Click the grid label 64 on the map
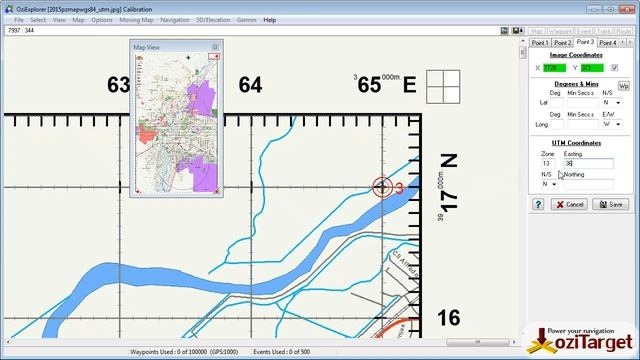 (x=250, y=85)
